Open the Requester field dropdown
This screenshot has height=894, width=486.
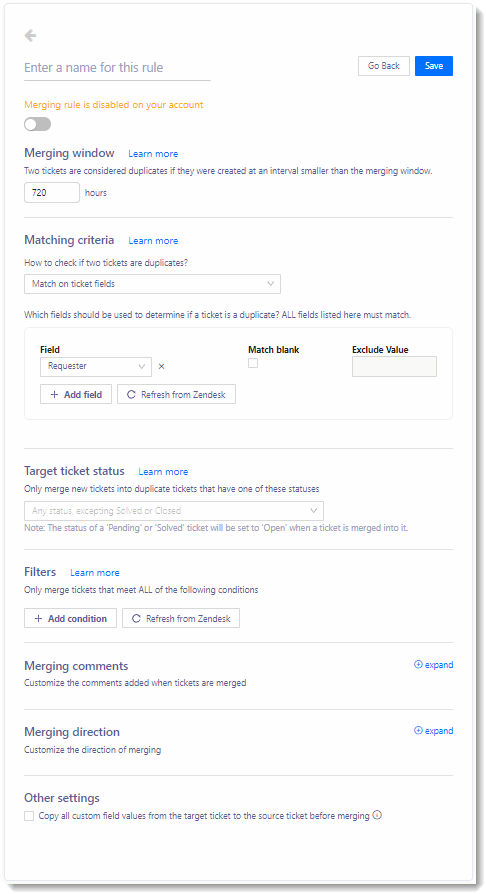pos(96,367)
